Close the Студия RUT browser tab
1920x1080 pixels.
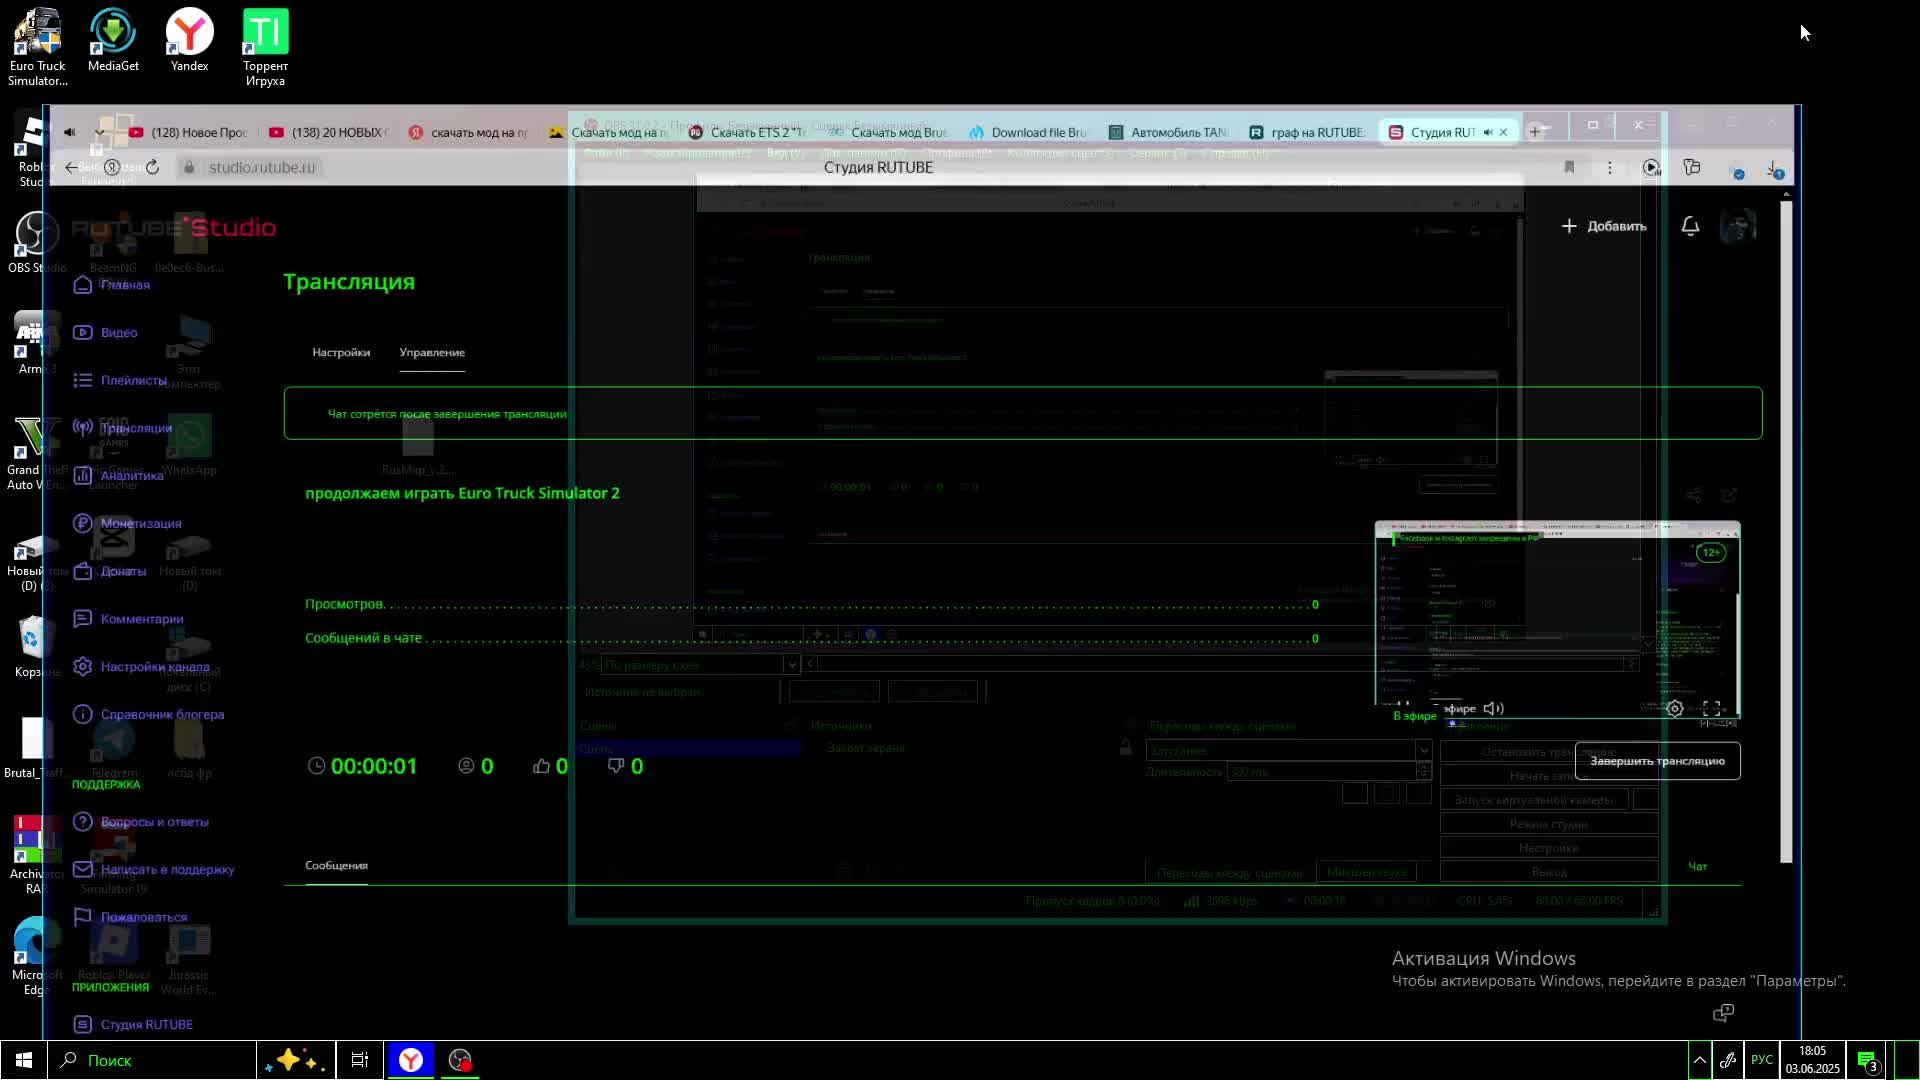[x=1503, y=132]
